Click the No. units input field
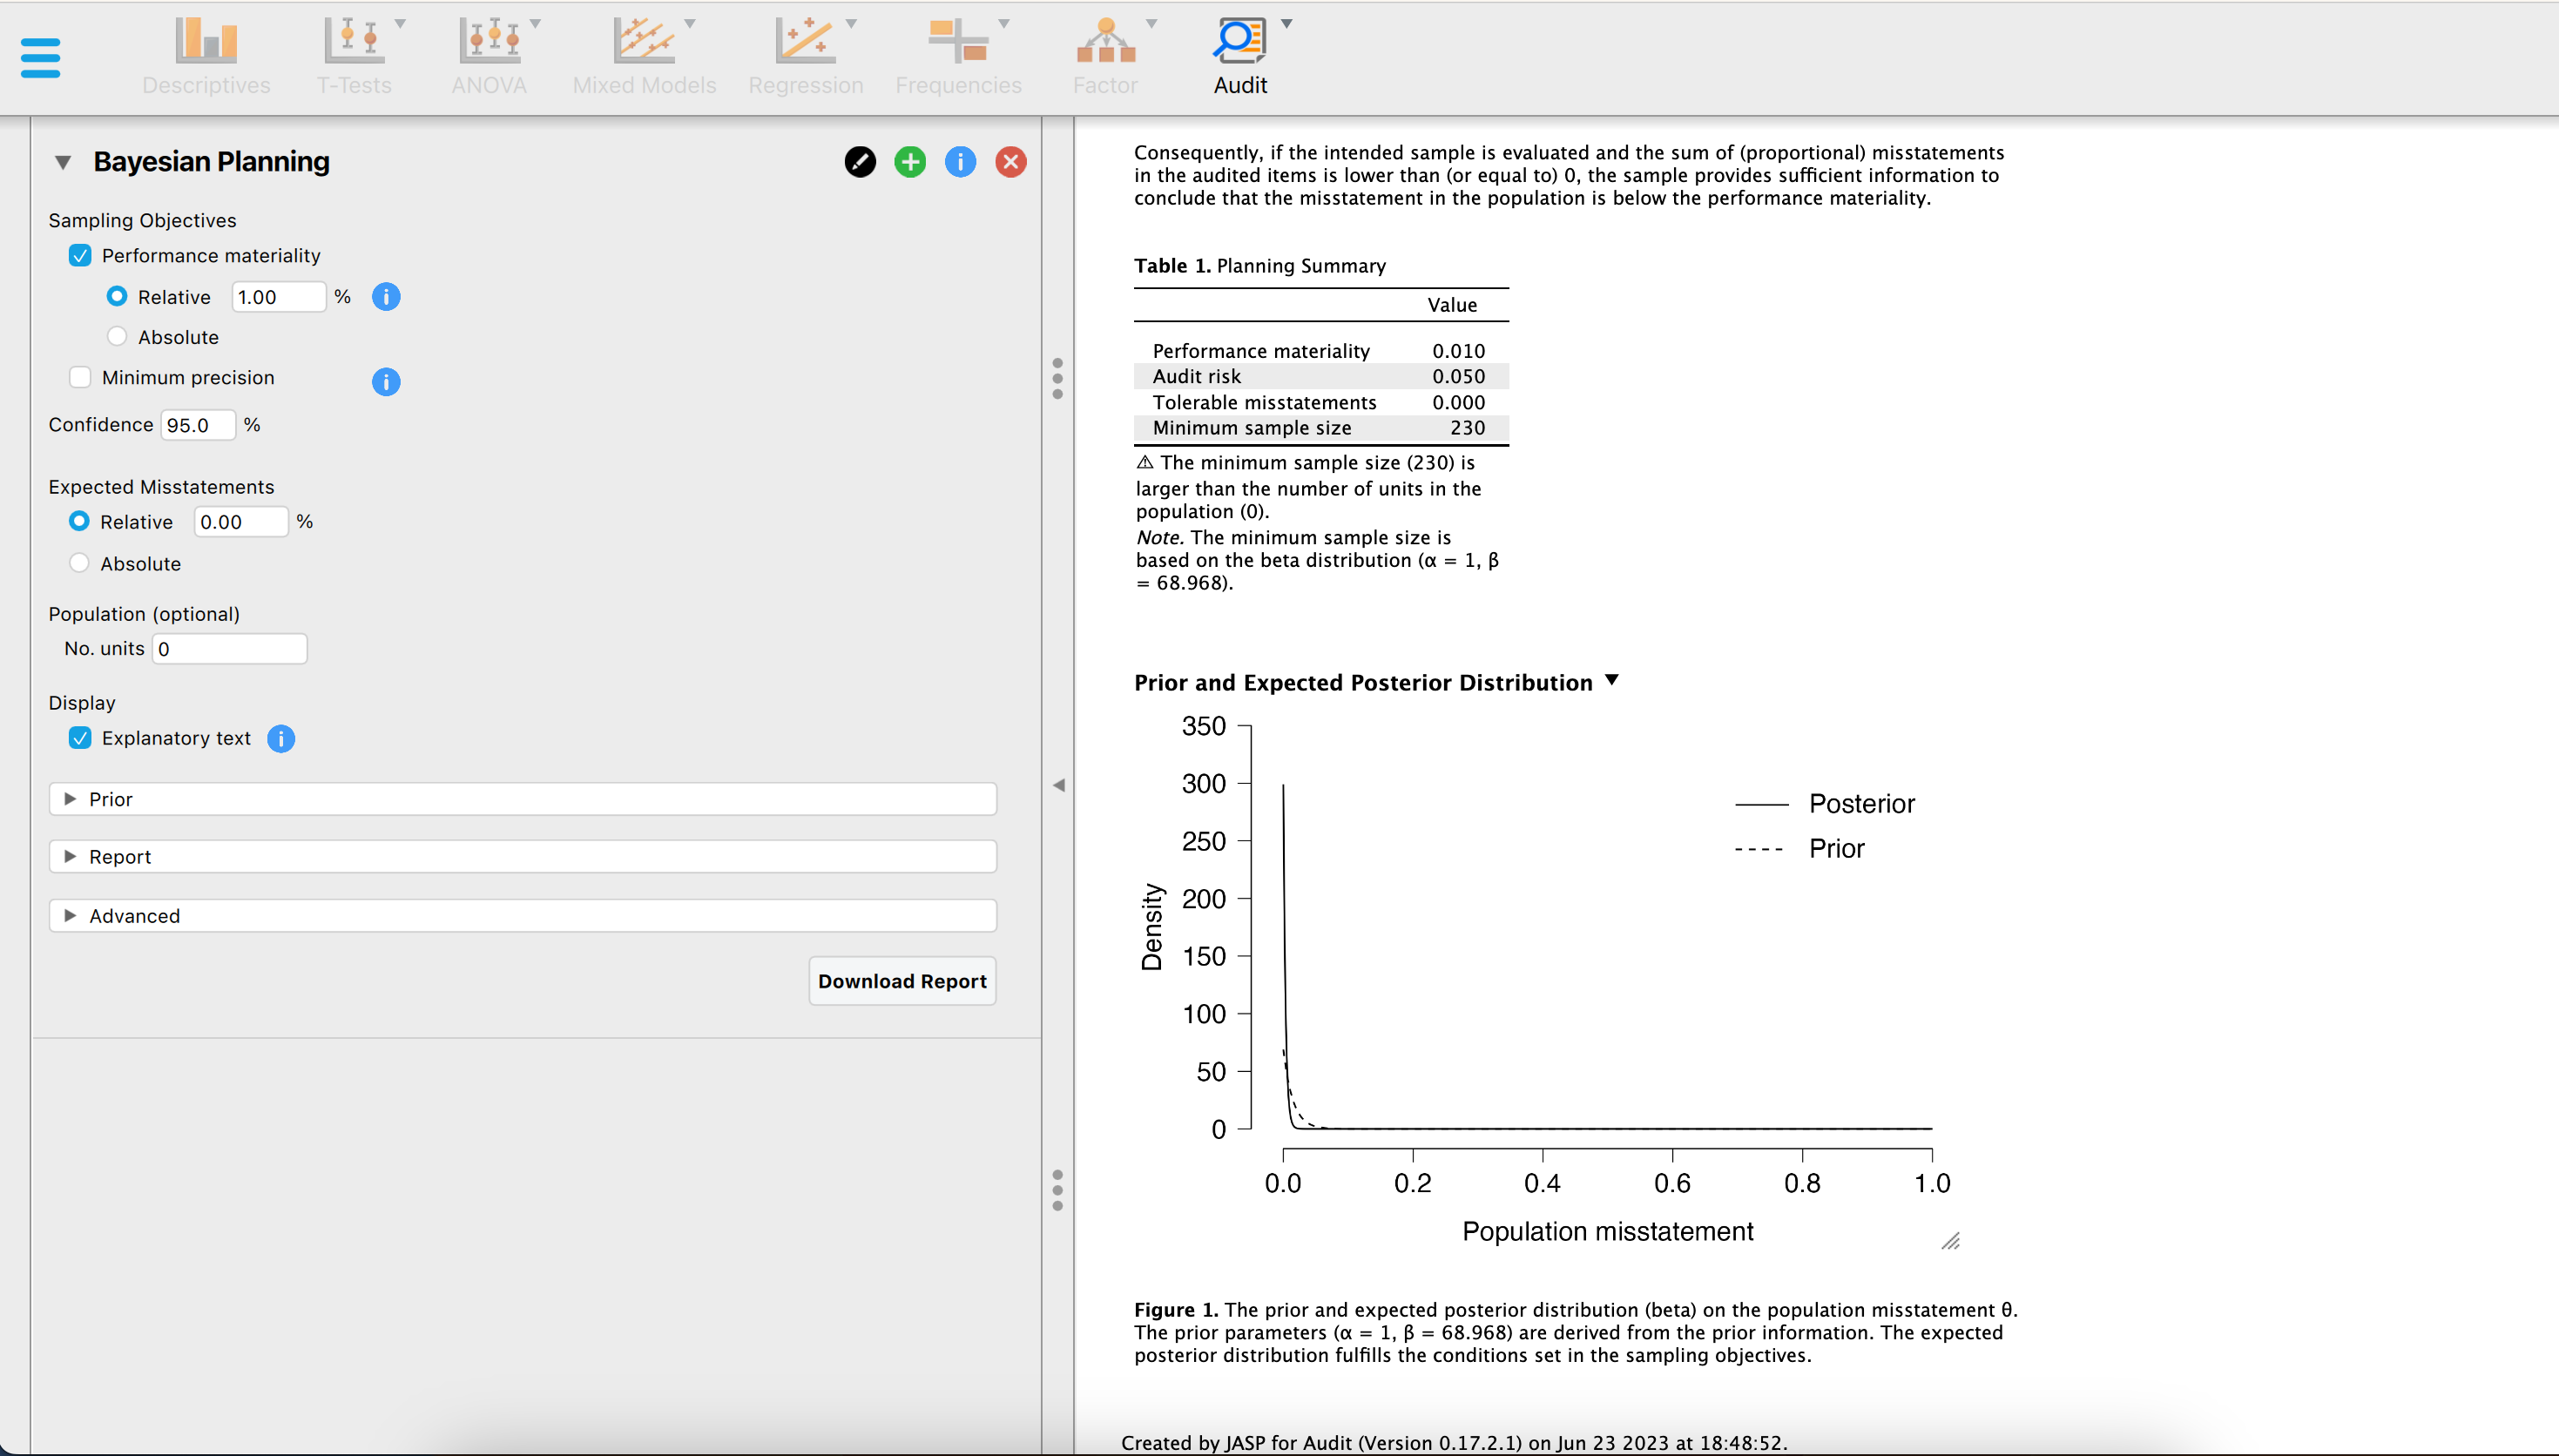This screenshot has height=1456, width=2559. [229, 649]
